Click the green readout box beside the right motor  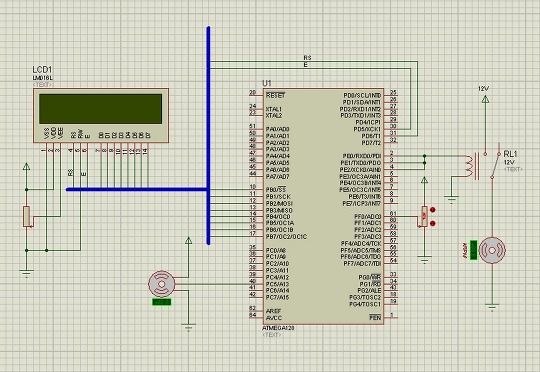(x=474, y=250)
